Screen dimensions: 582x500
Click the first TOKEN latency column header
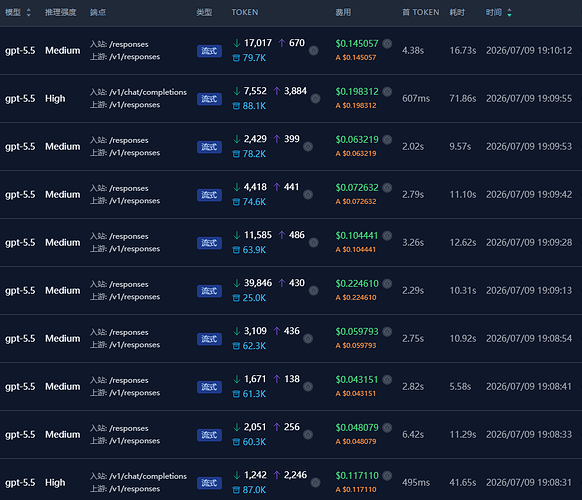(421, 13)
